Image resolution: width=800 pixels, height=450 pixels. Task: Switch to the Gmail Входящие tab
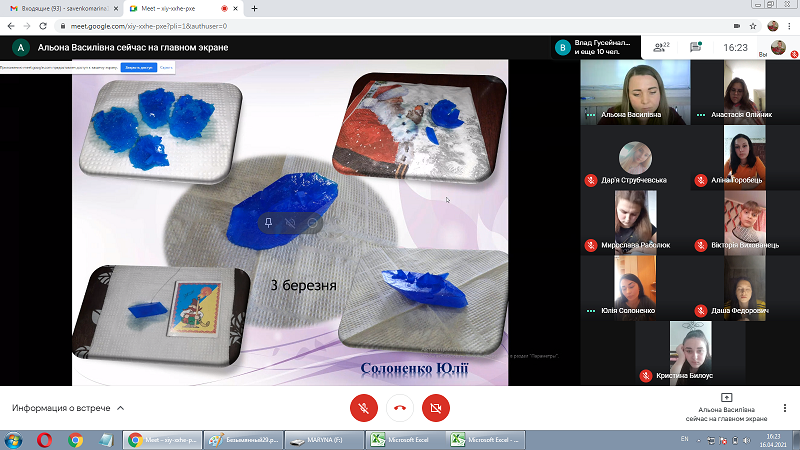pyautogui.click(x=60, y=9)
